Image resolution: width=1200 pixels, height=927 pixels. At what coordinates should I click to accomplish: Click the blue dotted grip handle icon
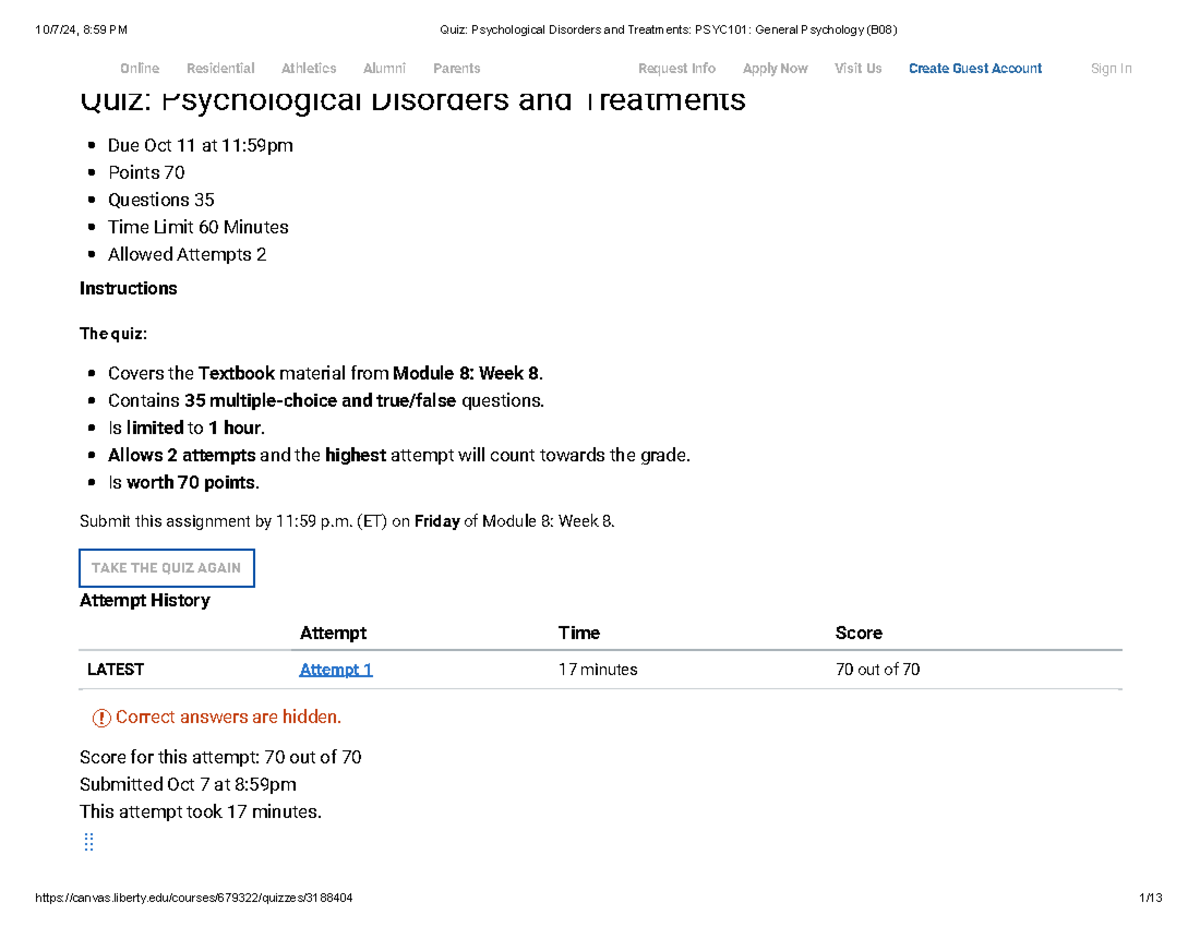click(88, 842)
